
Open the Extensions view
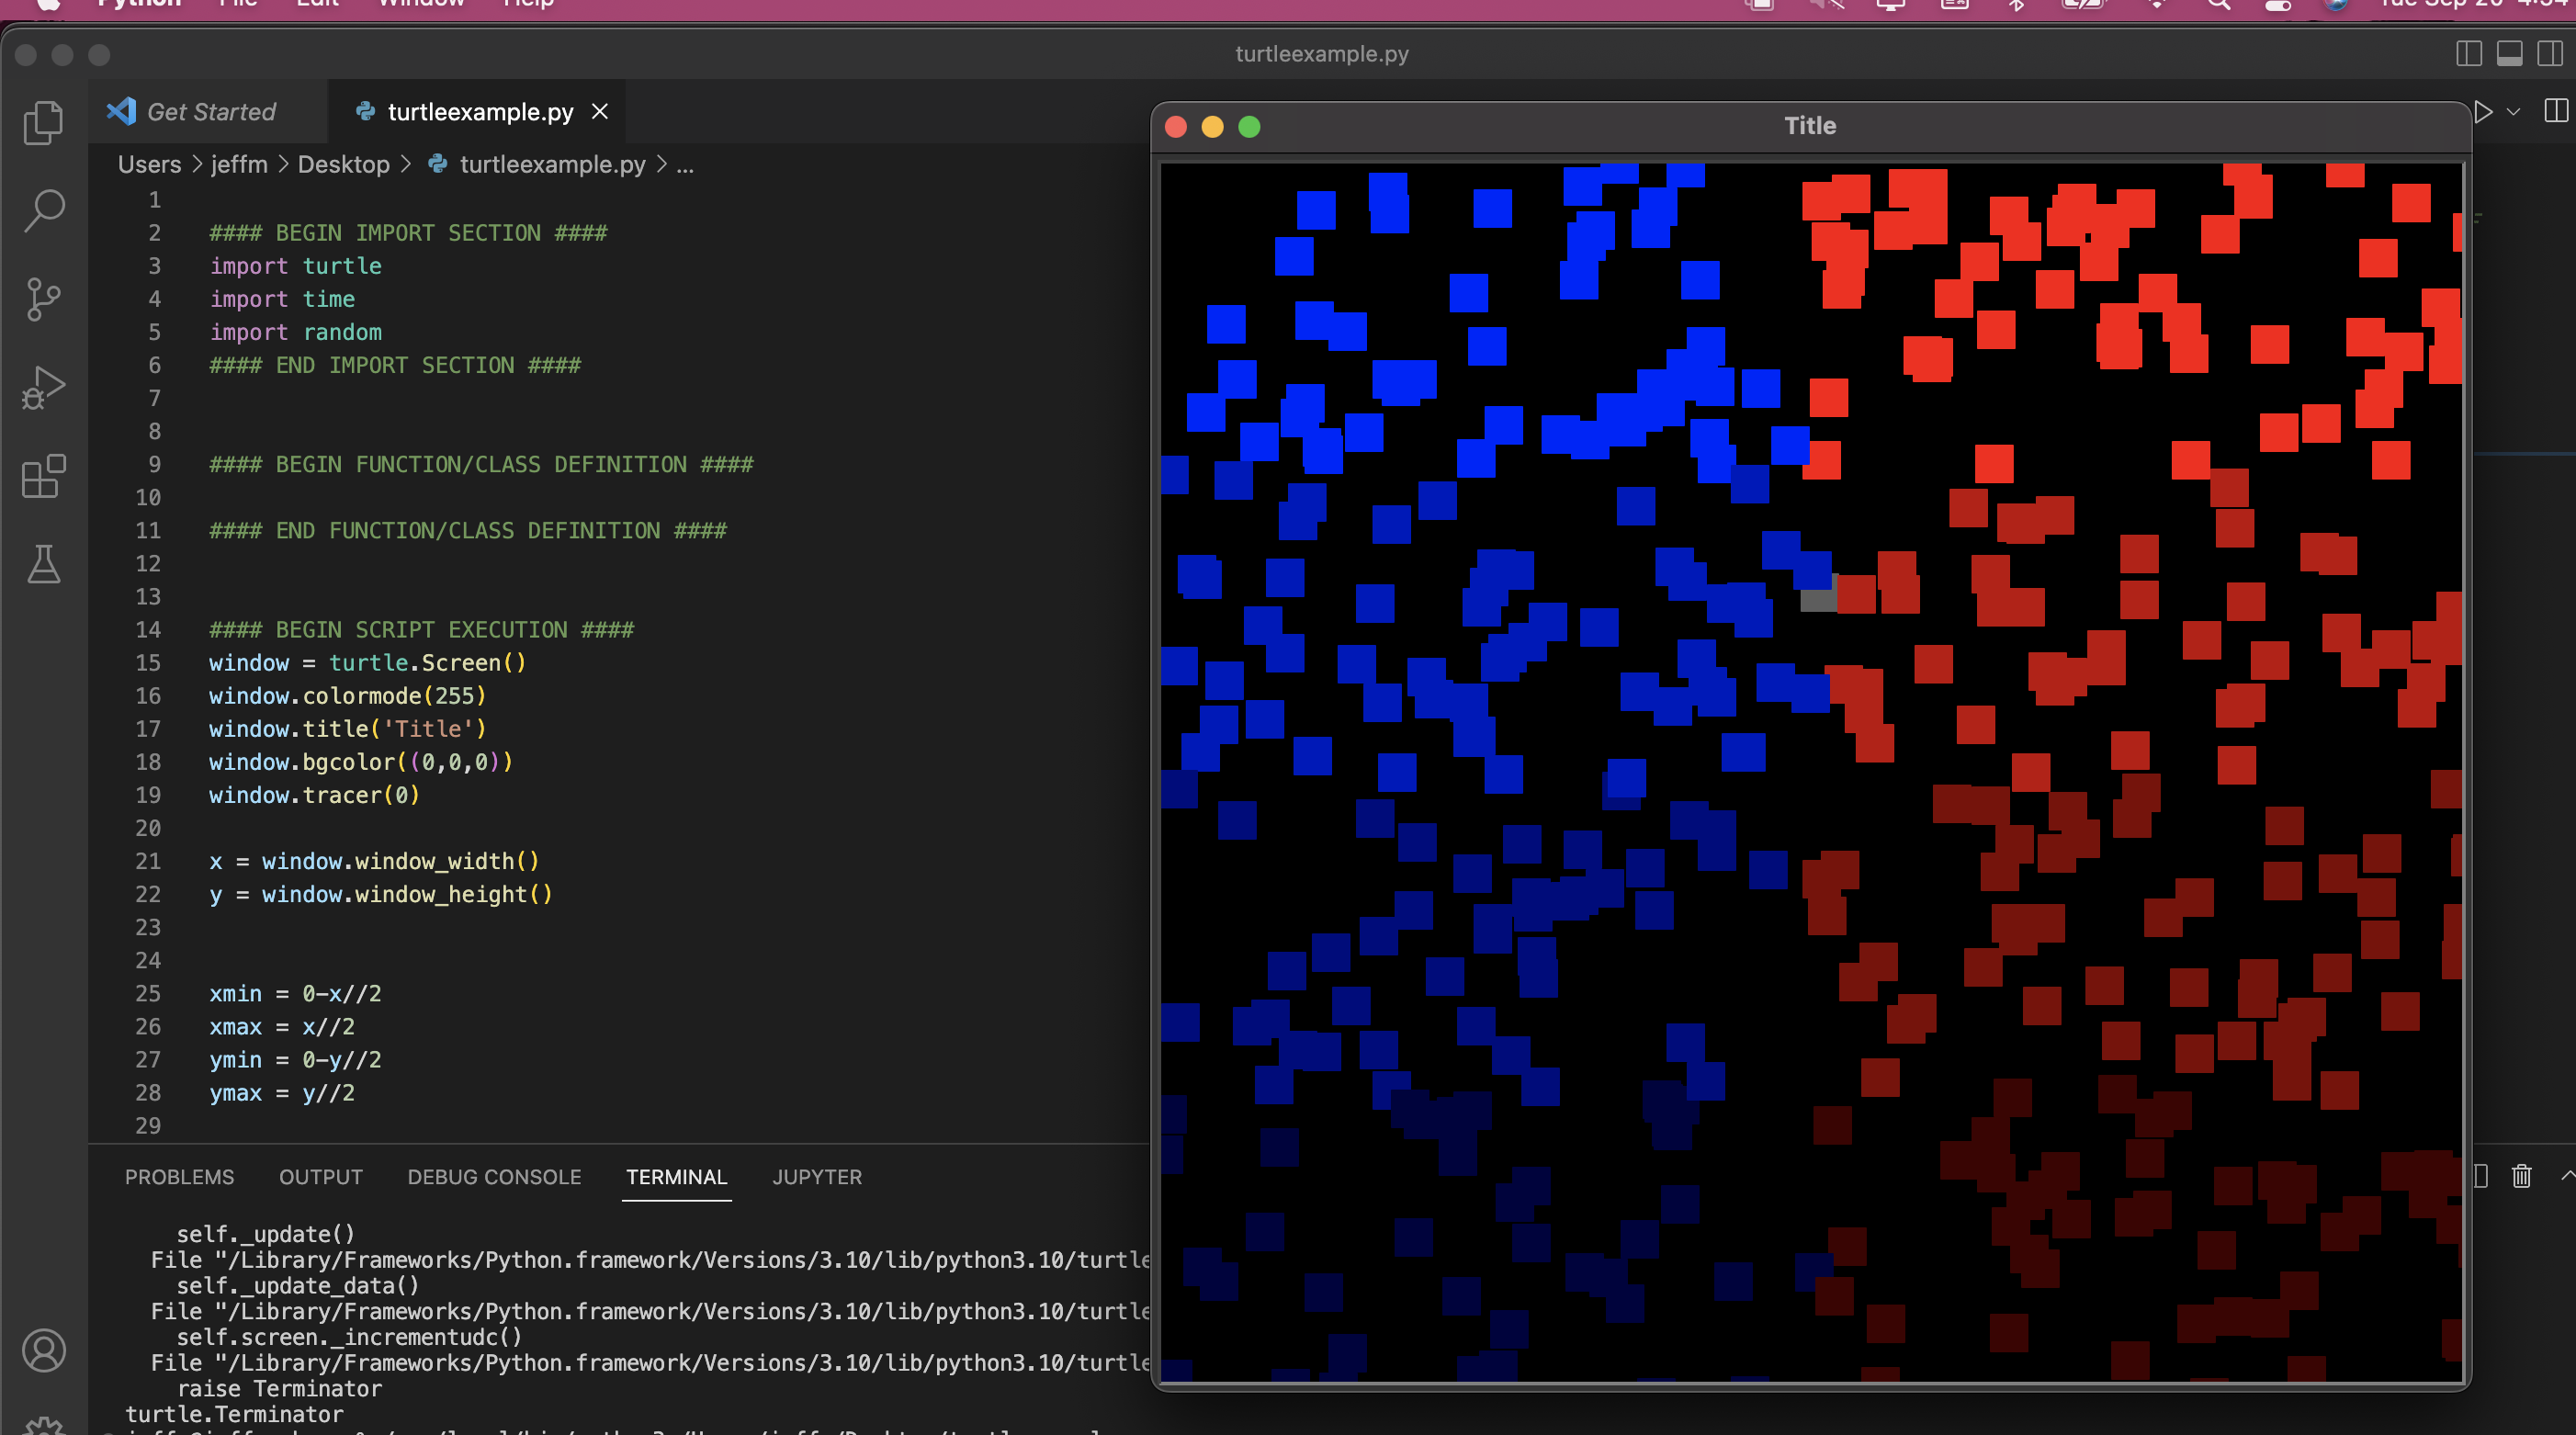[x=43, y=476]
